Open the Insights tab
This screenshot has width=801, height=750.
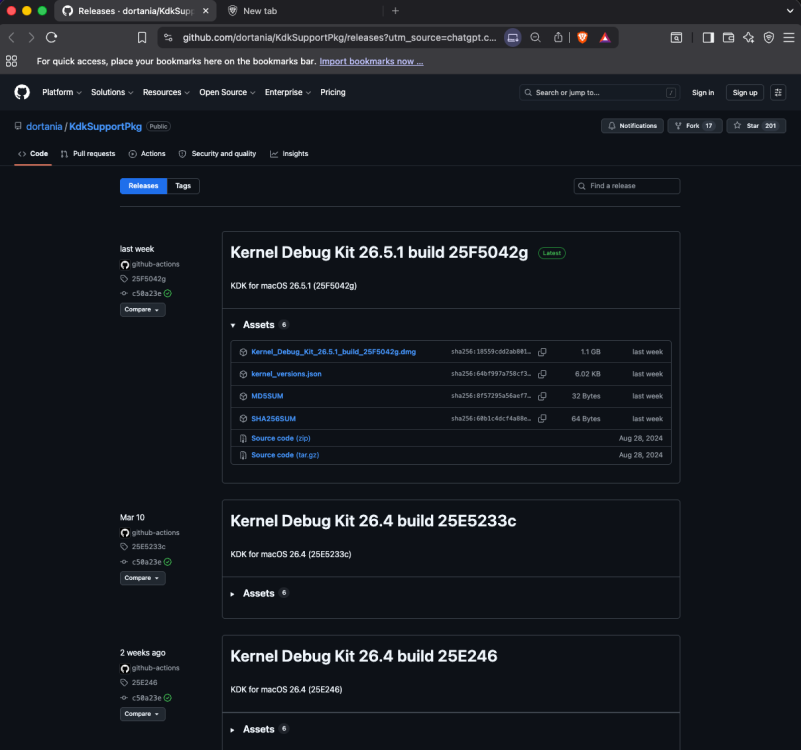click(289, 154)
